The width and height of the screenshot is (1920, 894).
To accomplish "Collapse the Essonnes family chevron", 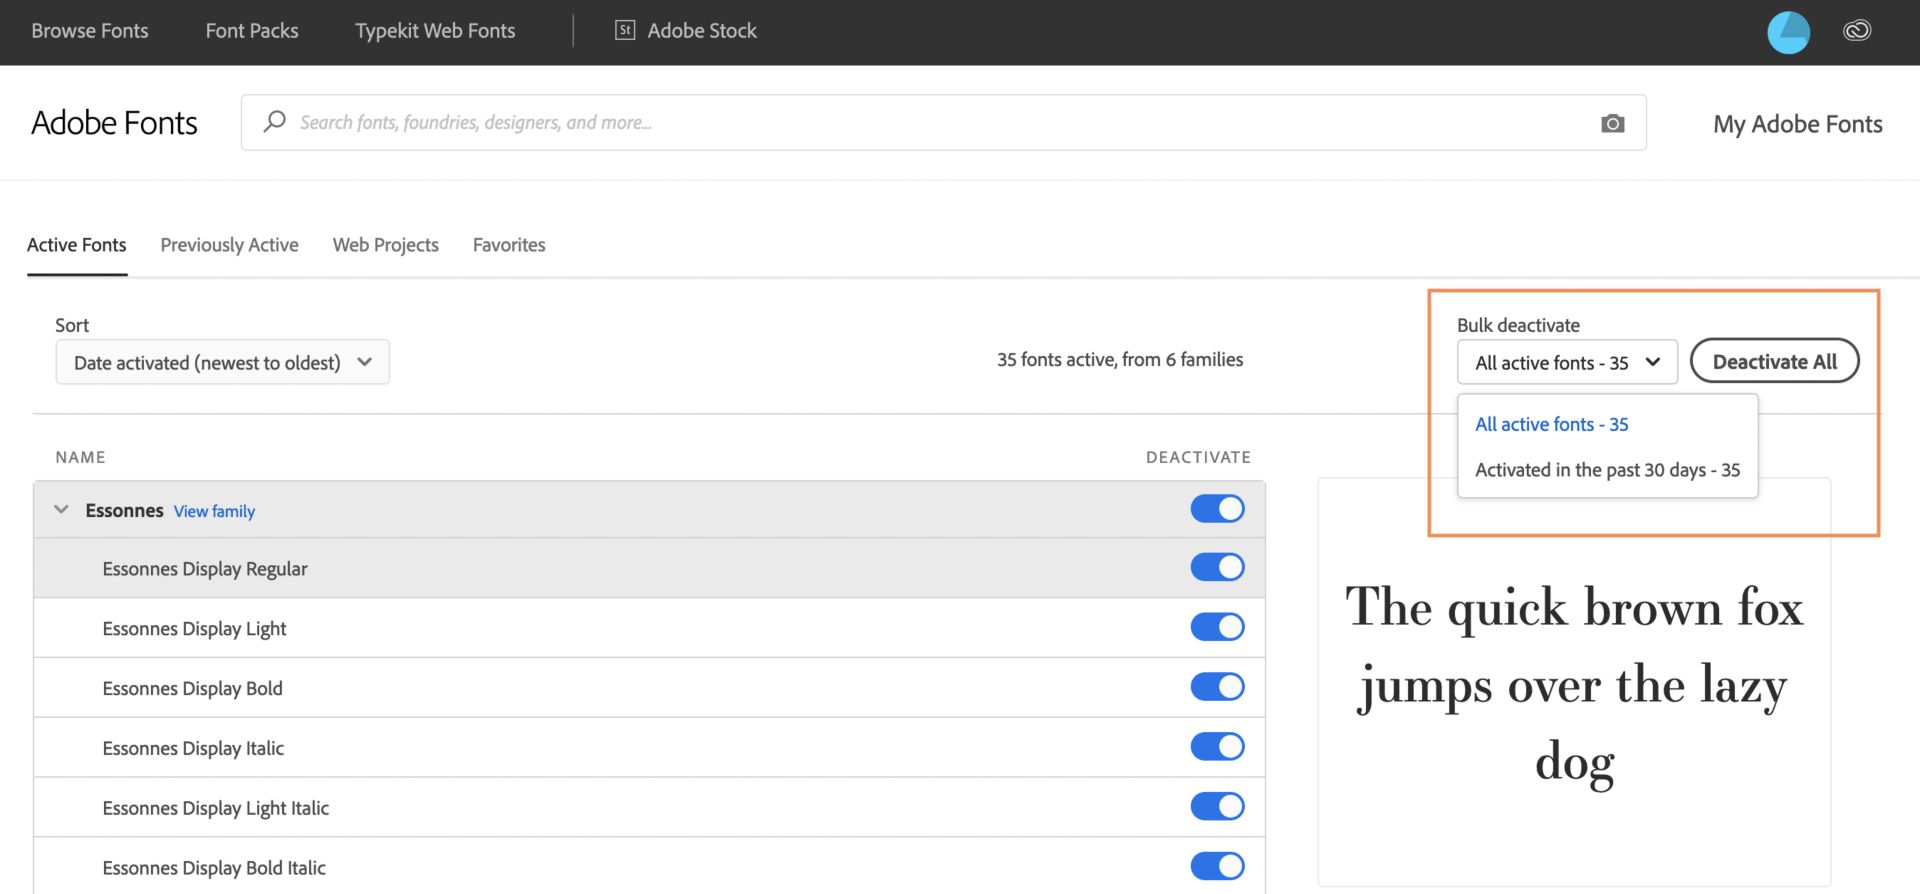I will click(x=61, y=510).
